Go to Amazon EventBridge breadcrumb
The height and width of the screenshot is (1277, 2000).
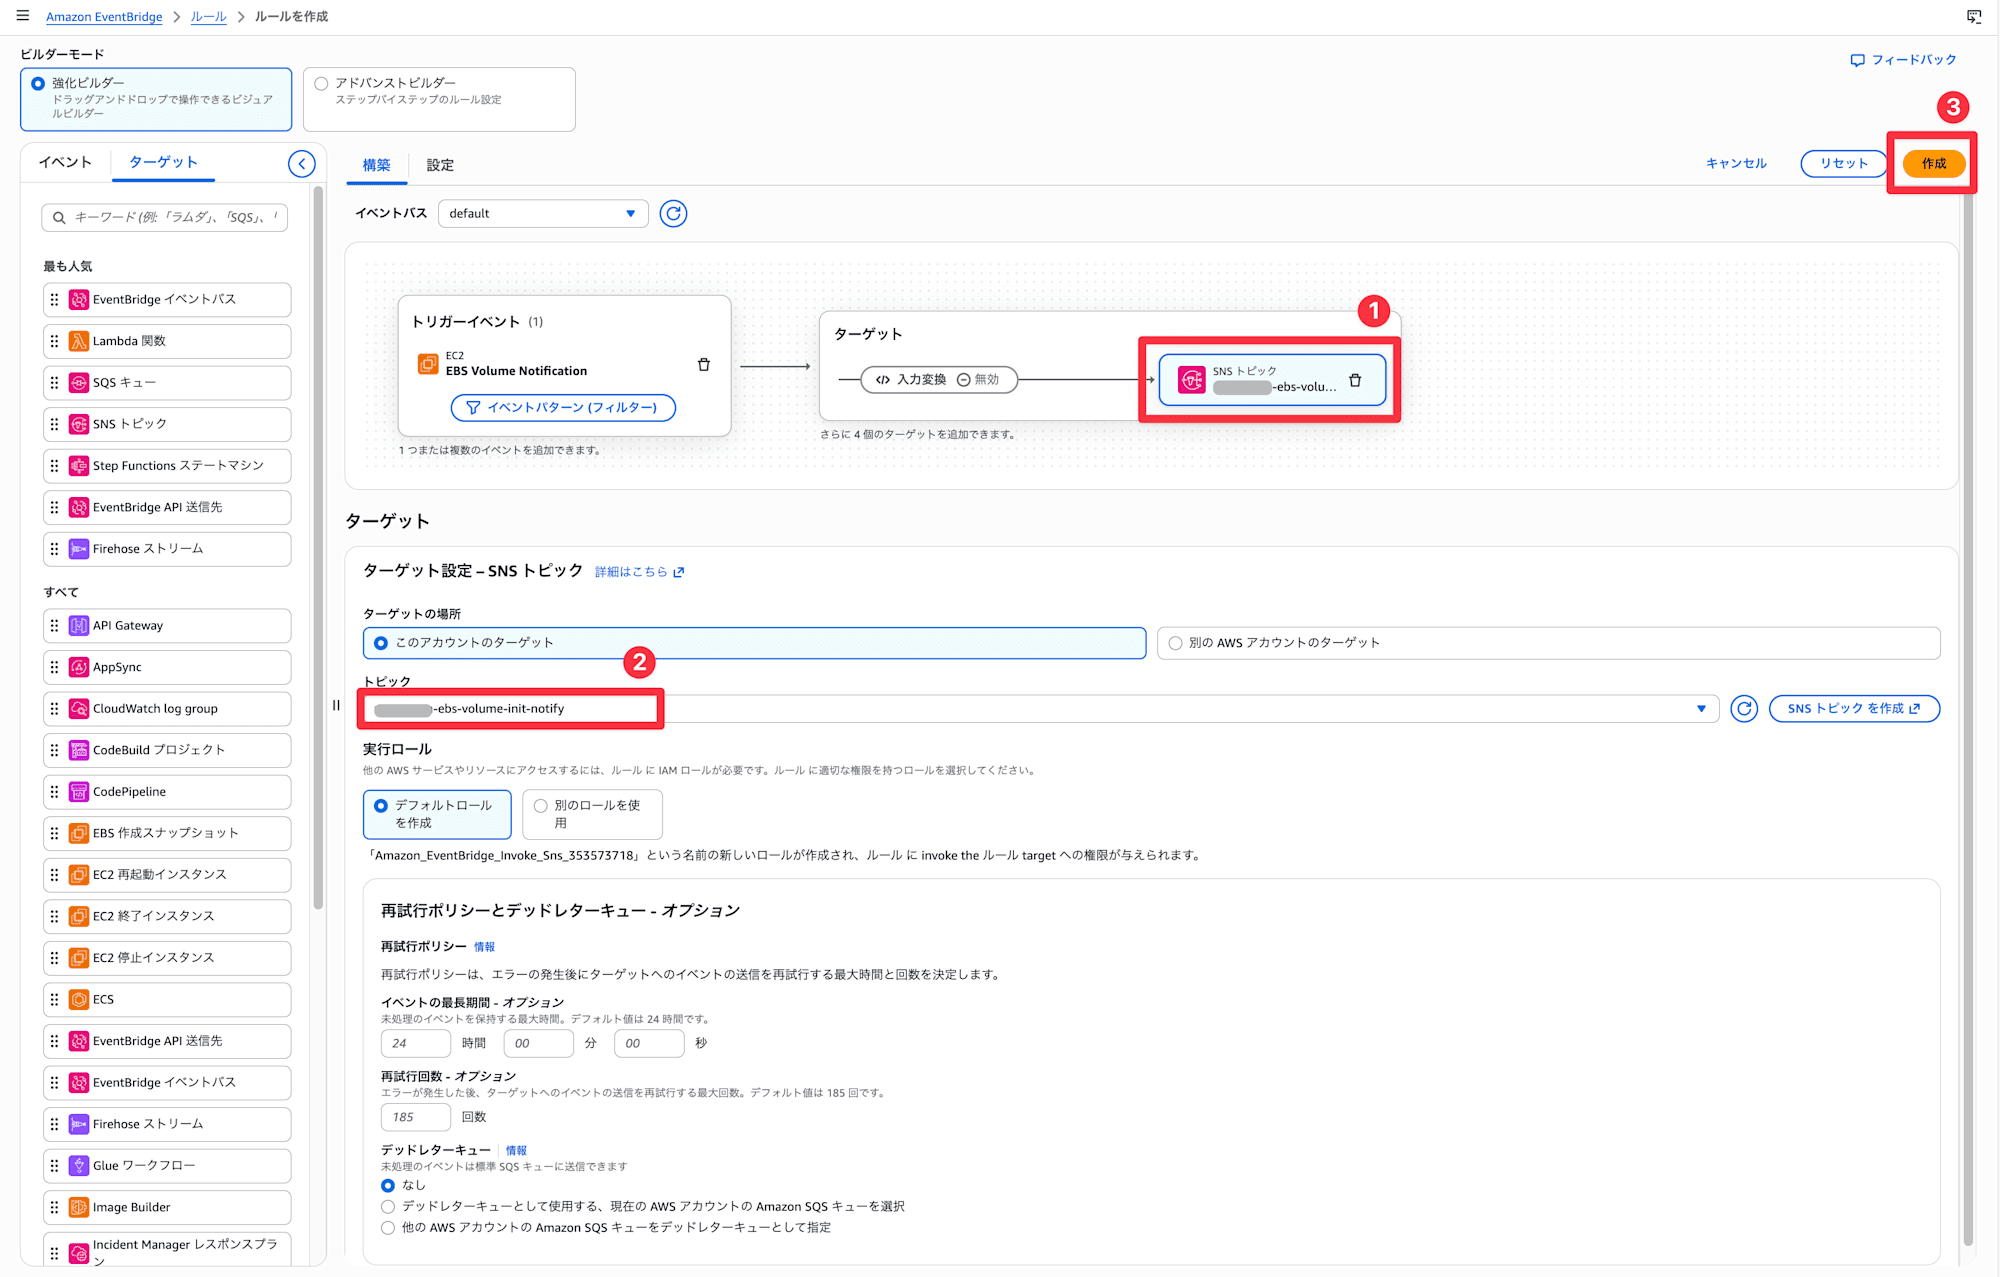pos(104,17)
